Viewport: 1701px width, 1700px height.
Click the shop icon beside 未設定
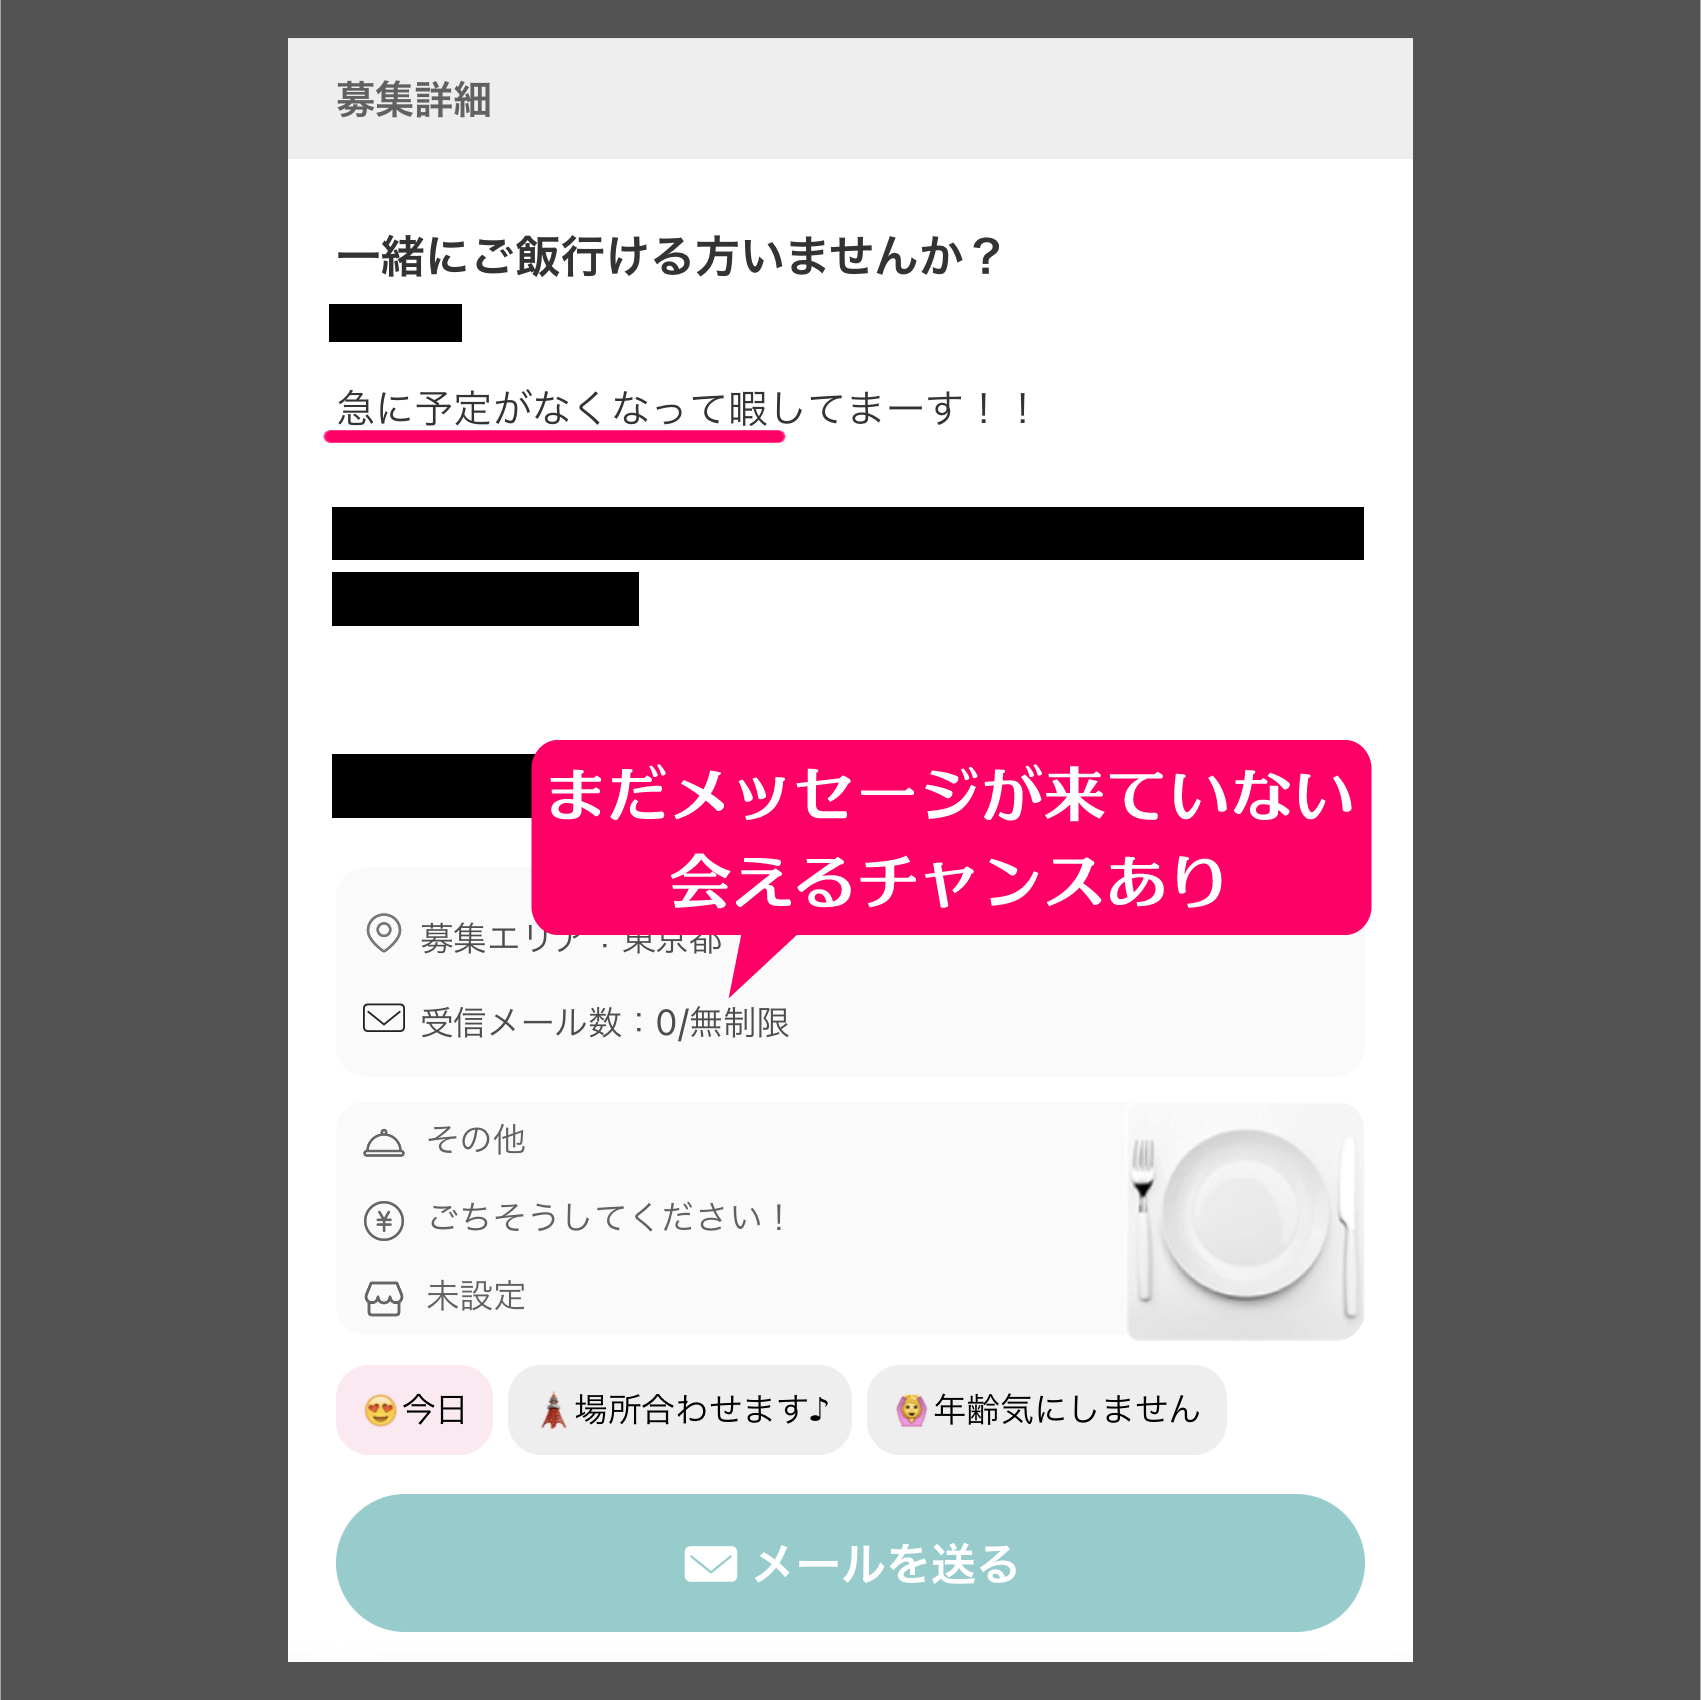click(383, 1298)
